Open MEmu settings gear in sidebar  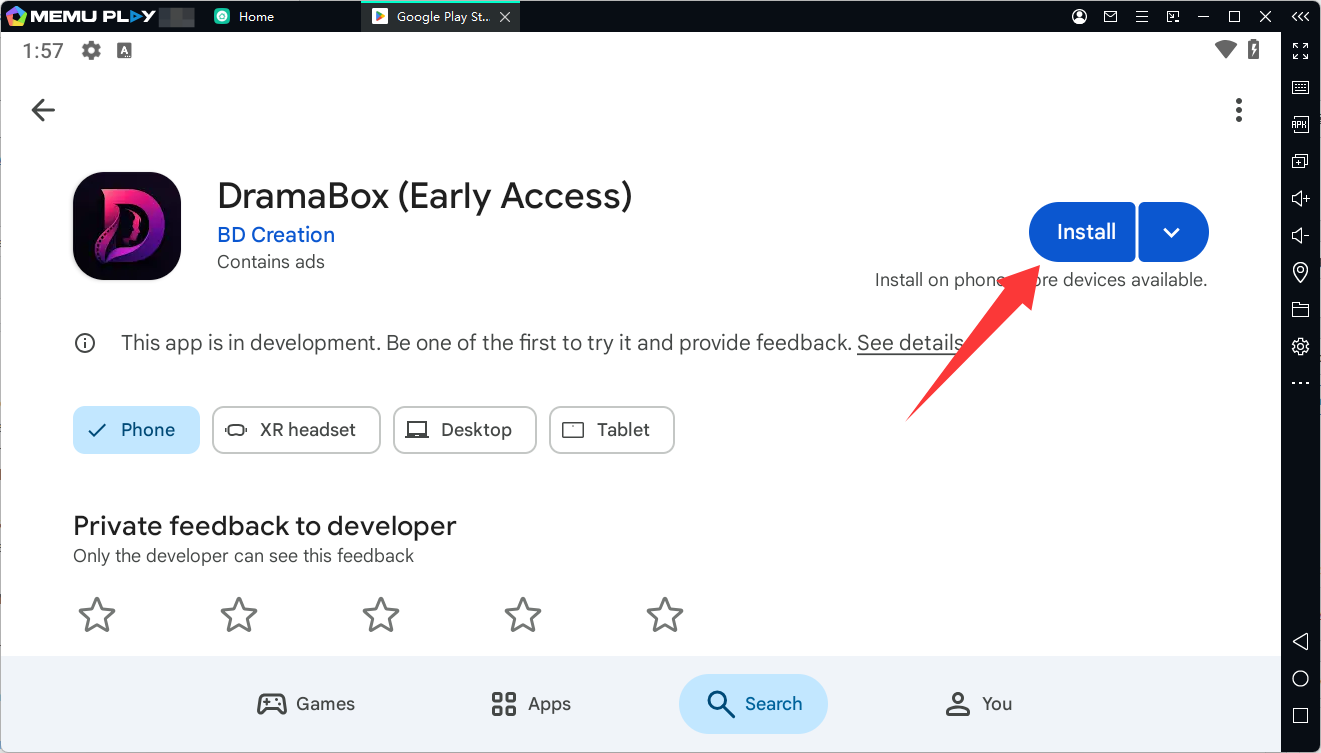tap(1300, 346)
